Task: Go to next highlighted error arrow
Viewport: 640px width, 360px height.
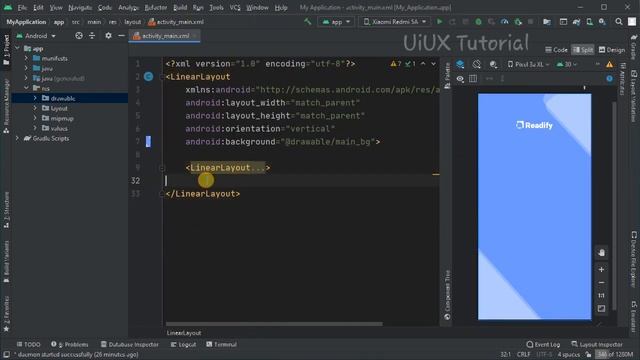Action: pos(433,64)
